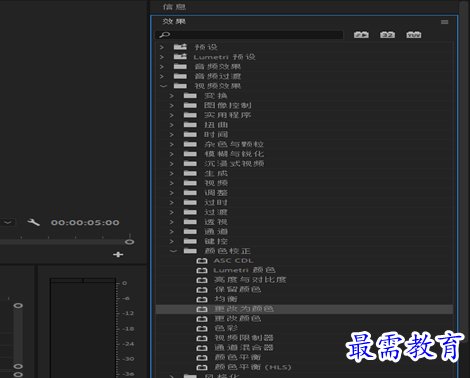Expand the 扭曲 folder arrow
470x378 pixels.
tap(171, 125)
